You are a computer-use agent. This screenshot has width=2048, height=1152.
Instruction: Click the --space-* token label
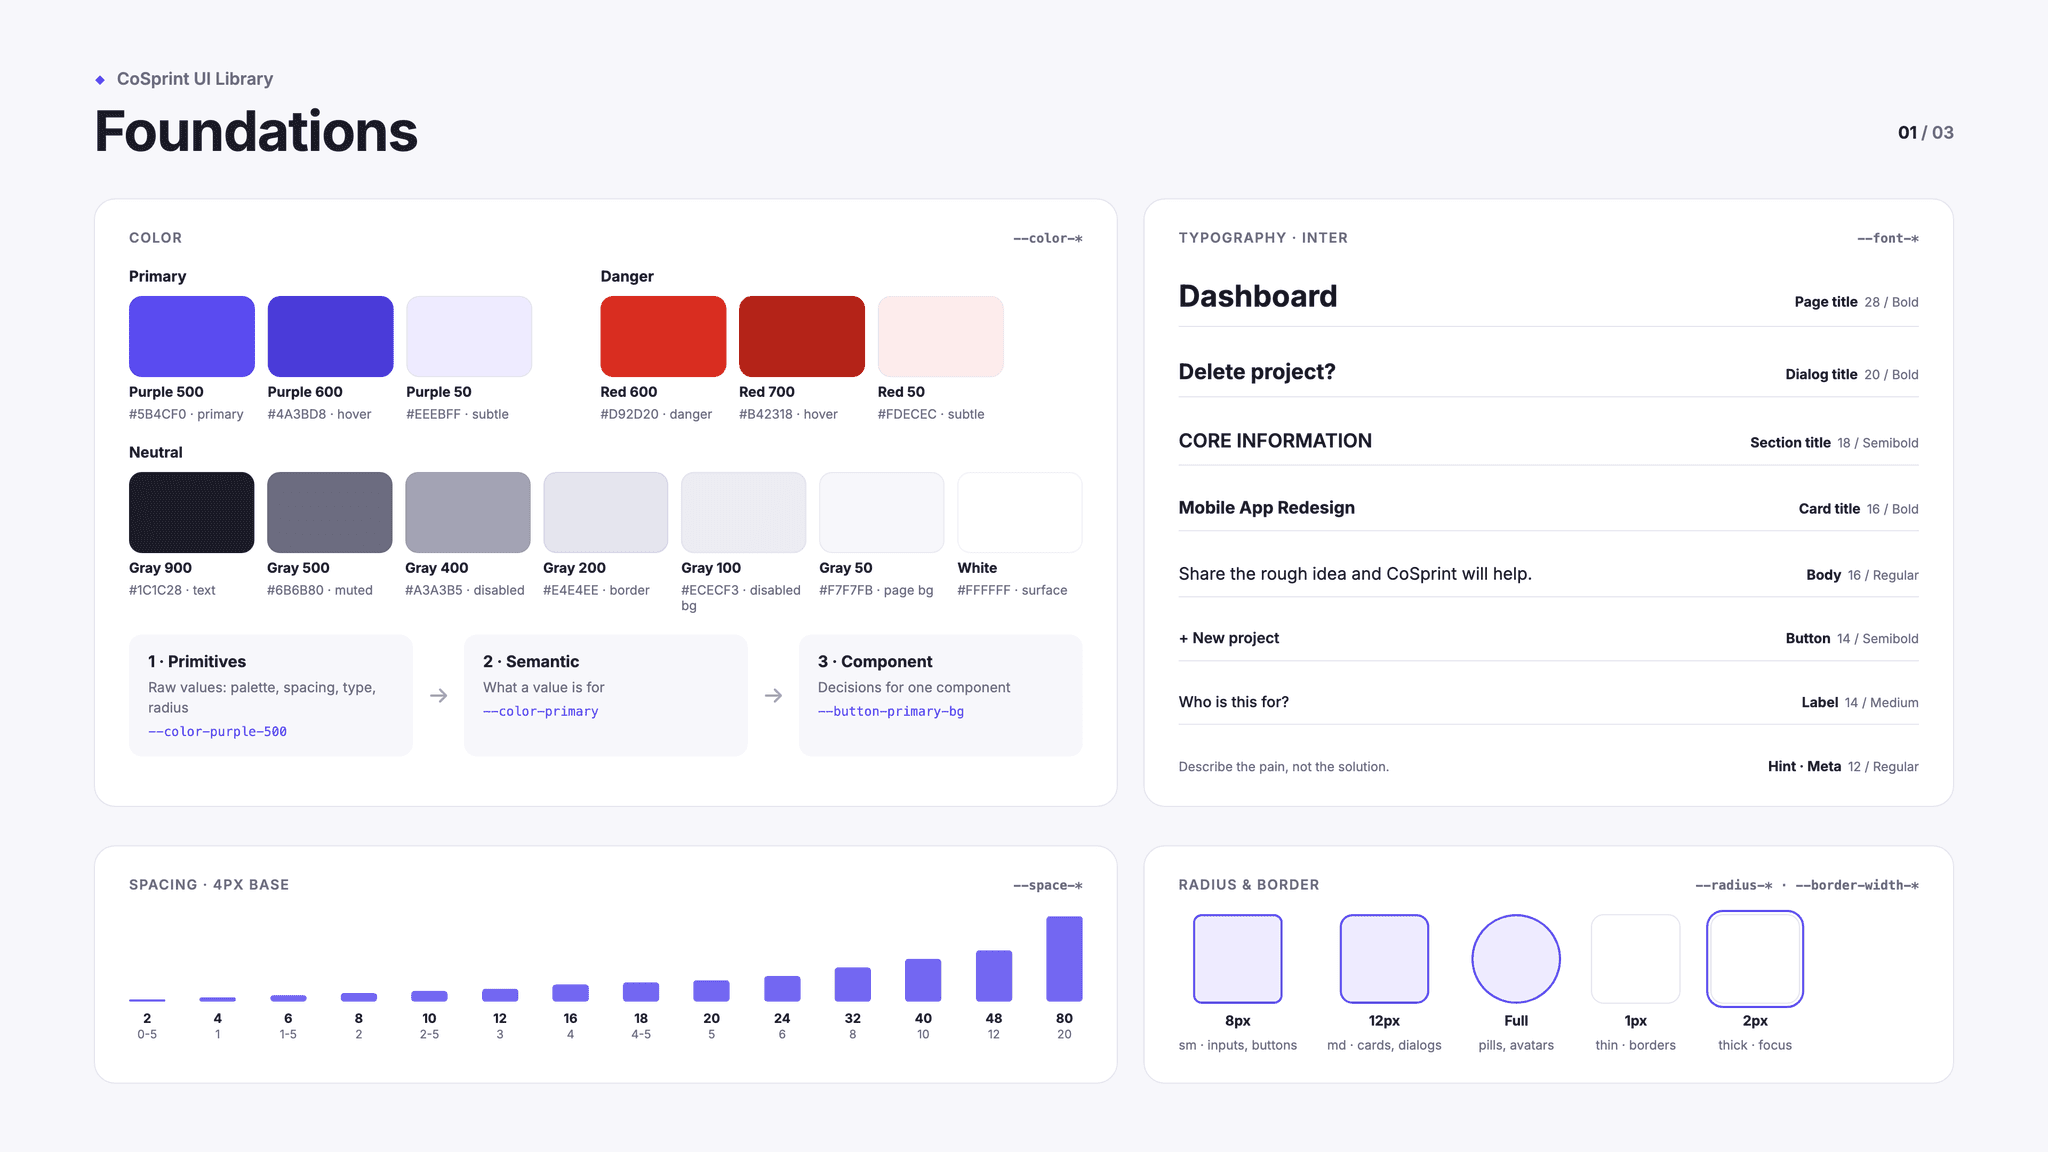tap(1048, 885)
